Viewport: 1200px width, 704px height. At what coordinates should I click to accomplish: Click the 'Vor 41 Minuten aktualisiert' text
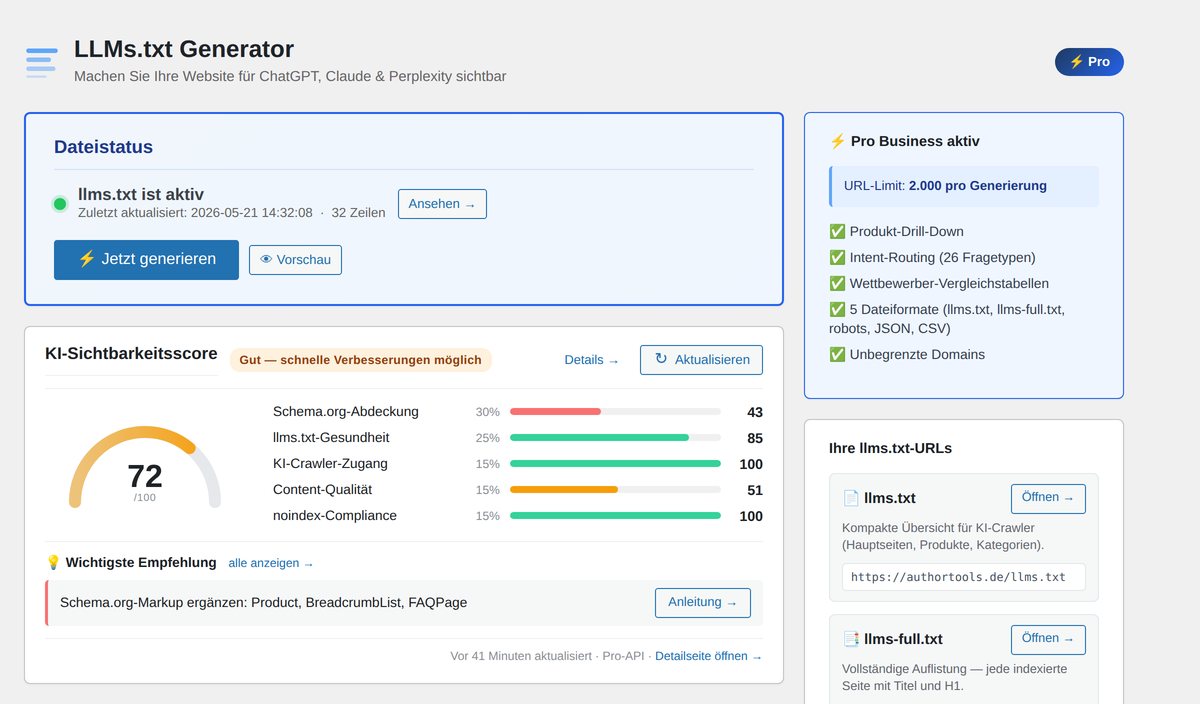[522, 656]
